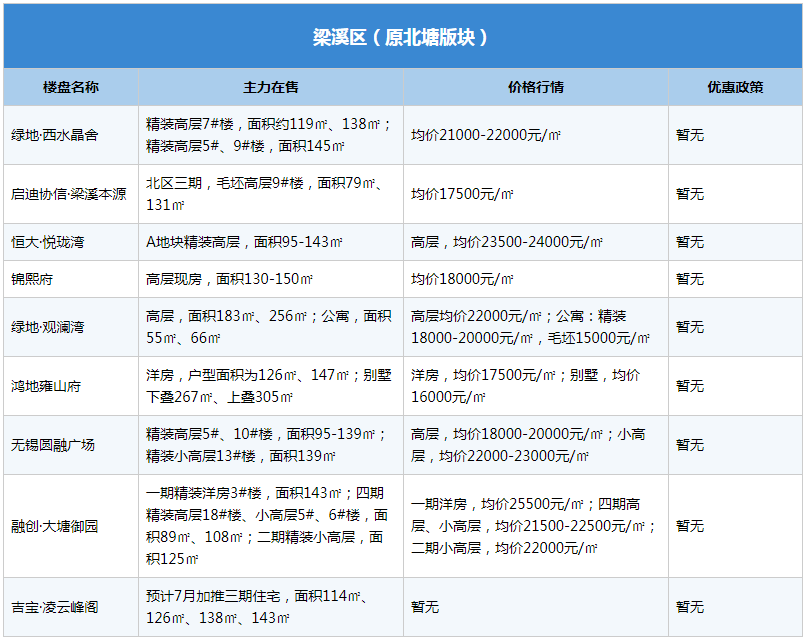The height and width of the screenshot is (640, 806).
Task: Select the 吉宝·凌云峰阁 property name
Action: point(55,607)
